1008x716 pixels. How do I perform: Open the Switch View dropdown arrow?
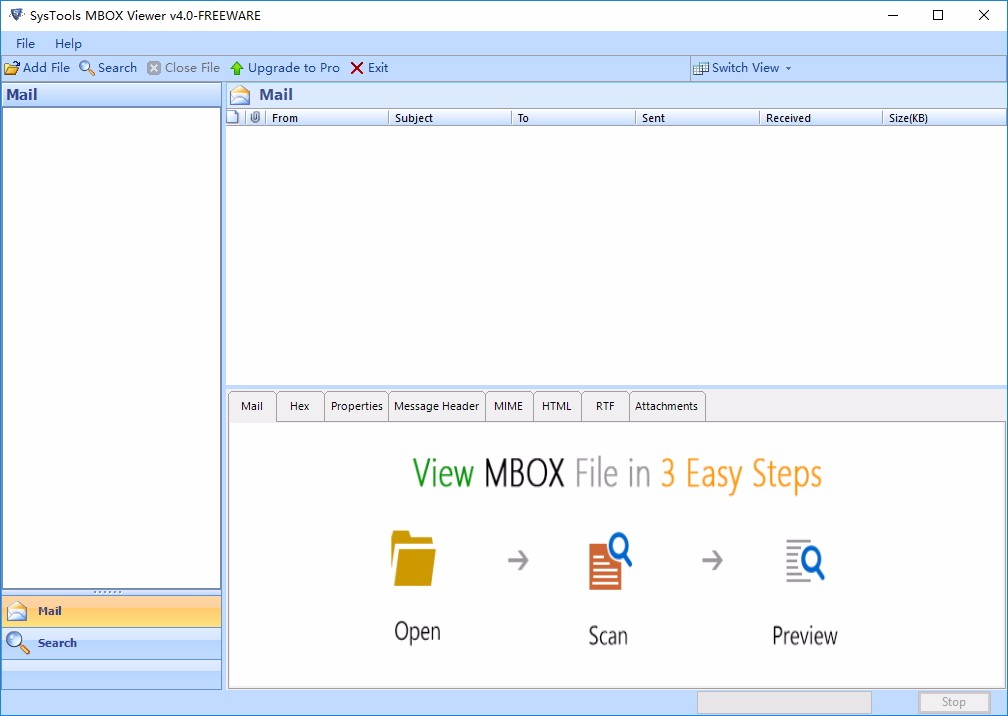(789, 69)
